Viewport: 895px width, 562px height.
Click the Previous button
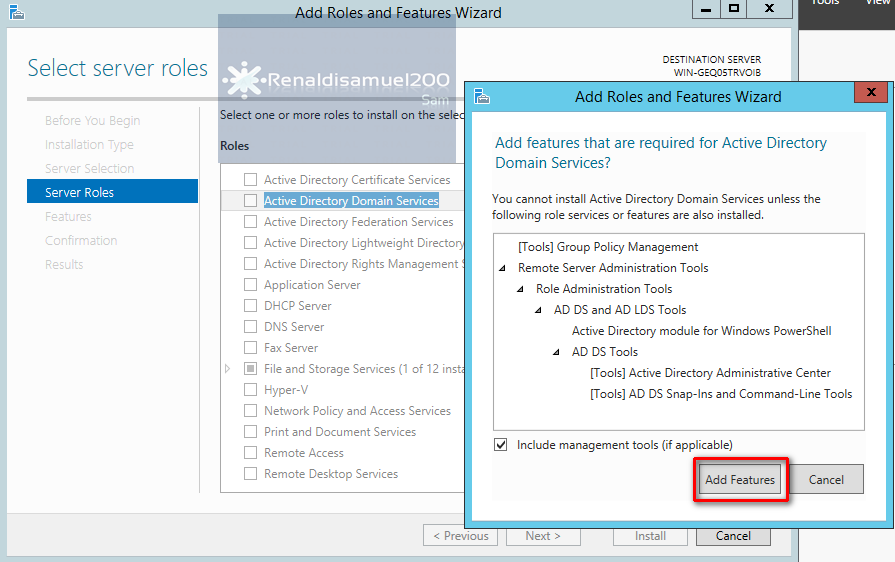pyautogui.click(x=461, y=536)
